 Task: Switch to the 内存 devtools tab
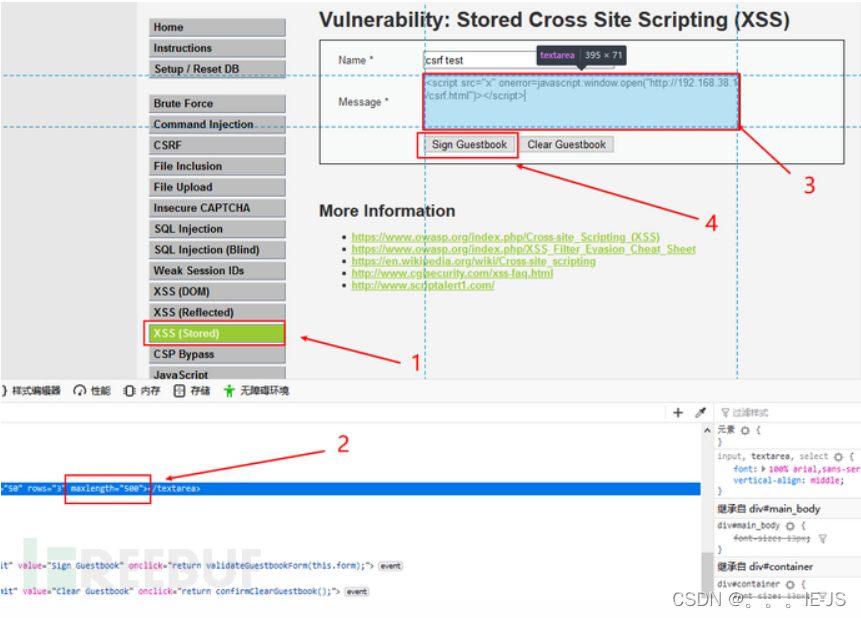(142, 391)
